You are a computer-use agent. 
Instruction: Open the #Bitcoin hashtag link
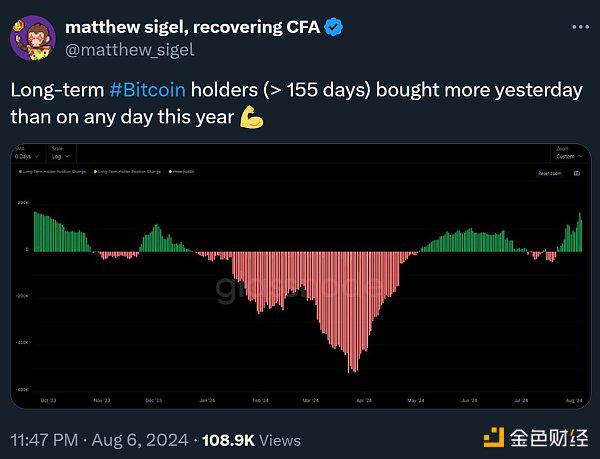click(x=147, y=89)
